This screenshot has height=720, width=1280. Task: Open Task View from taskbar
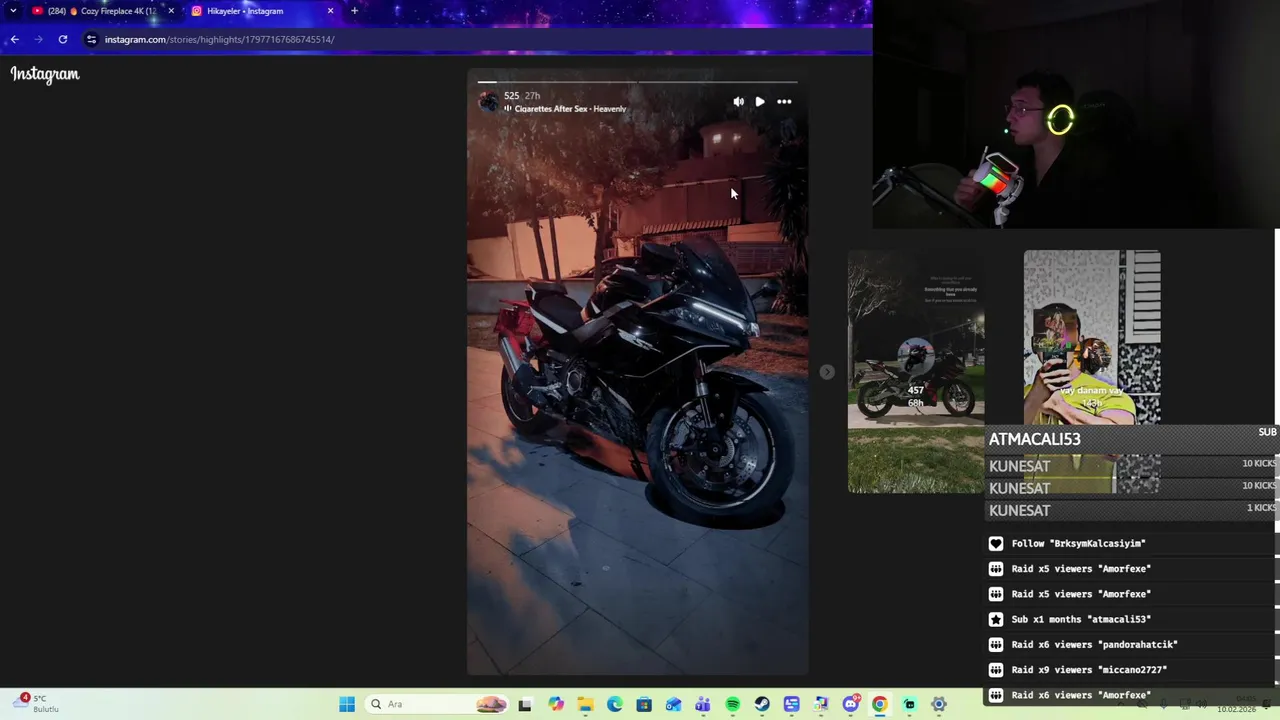coord(525,704)
